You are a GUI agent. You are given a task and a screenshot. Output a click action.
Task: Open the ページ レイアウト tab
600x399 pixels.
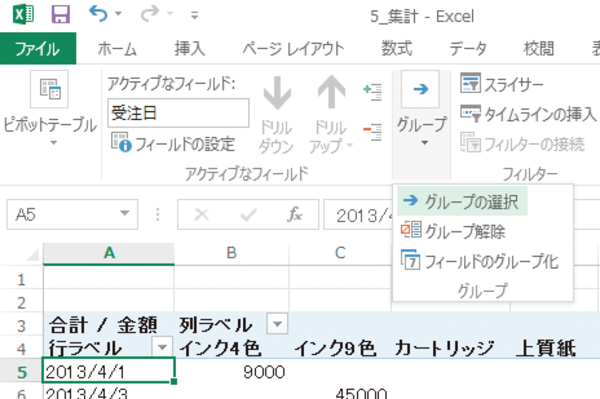point(293,49)
